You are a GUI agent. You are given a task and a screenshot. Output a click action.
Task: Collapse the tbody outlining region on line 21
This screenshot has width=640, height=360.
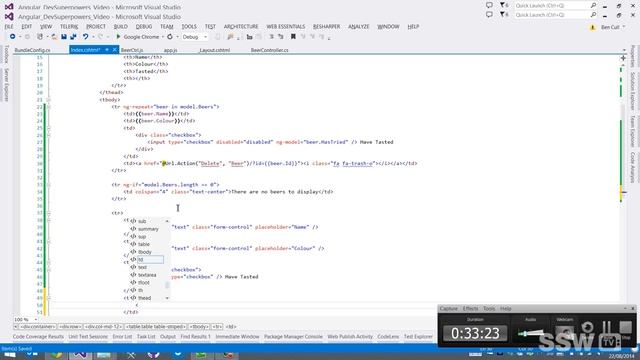[49, 100]
